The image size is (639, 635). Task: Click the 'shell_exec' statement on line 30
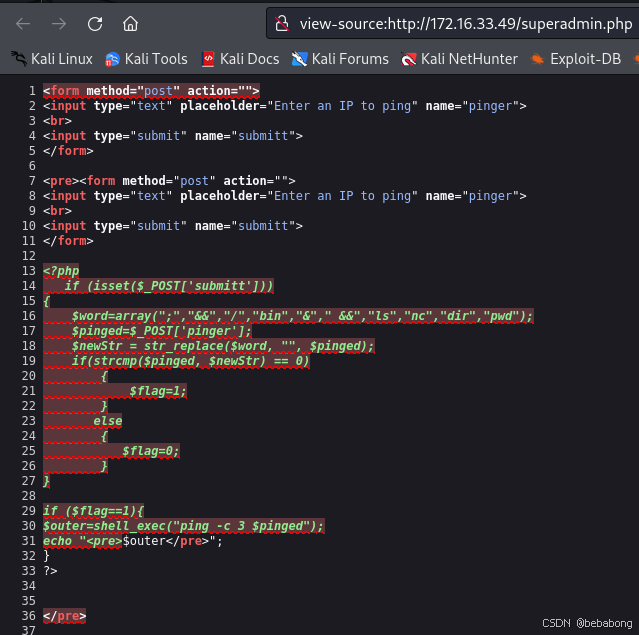pos(183,526)
